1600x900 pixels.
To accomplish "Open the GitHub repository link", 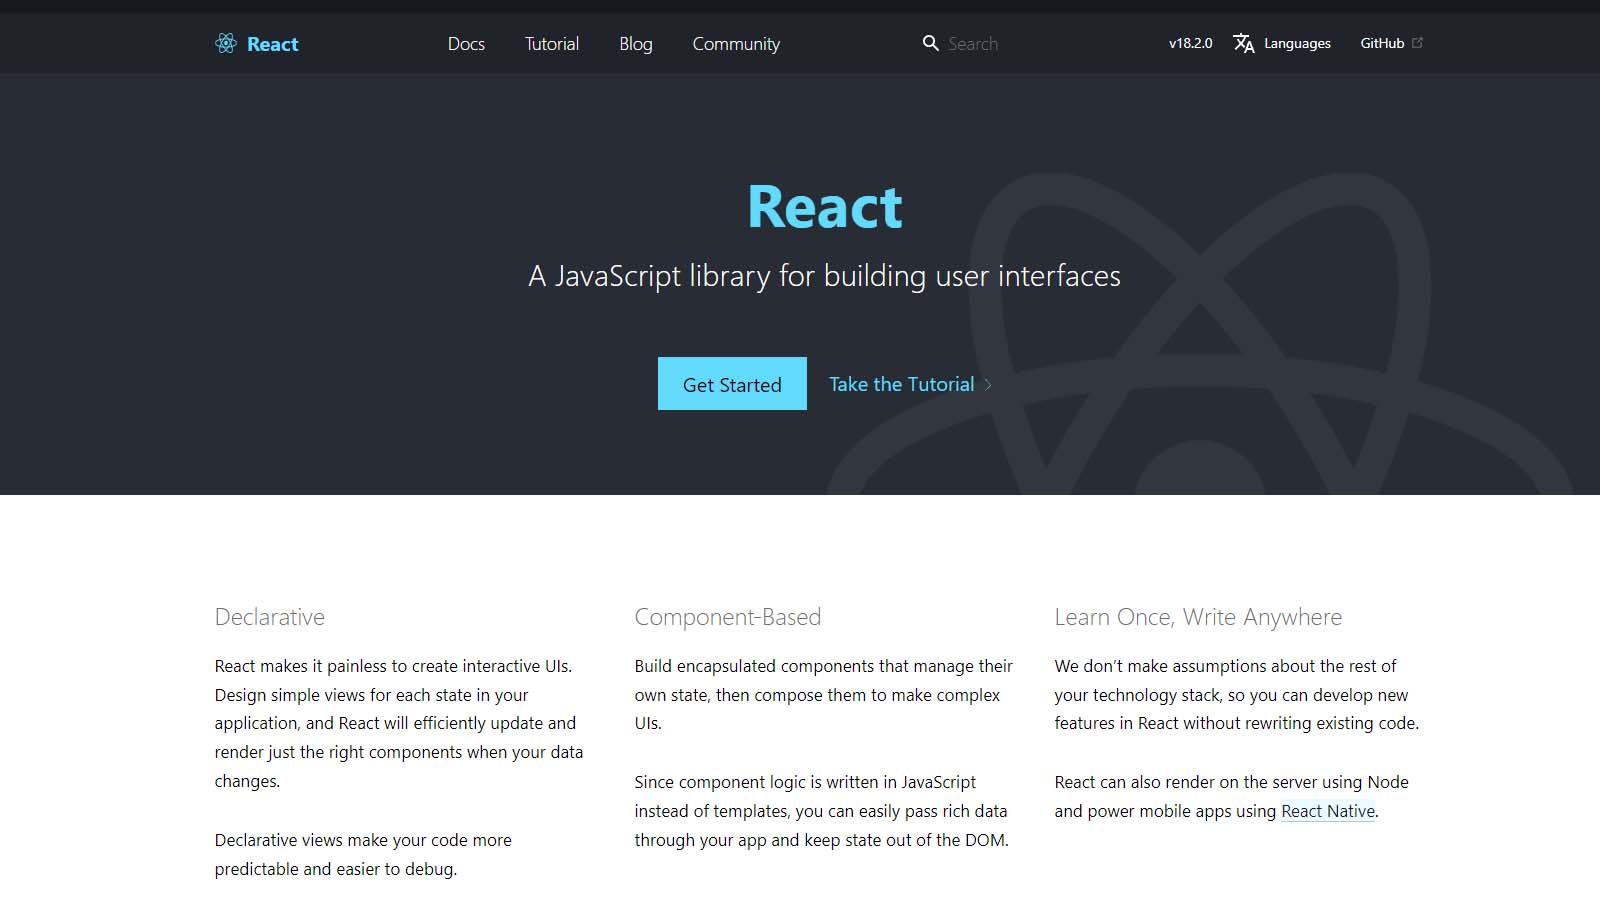I will click(x=1382, y=43).
